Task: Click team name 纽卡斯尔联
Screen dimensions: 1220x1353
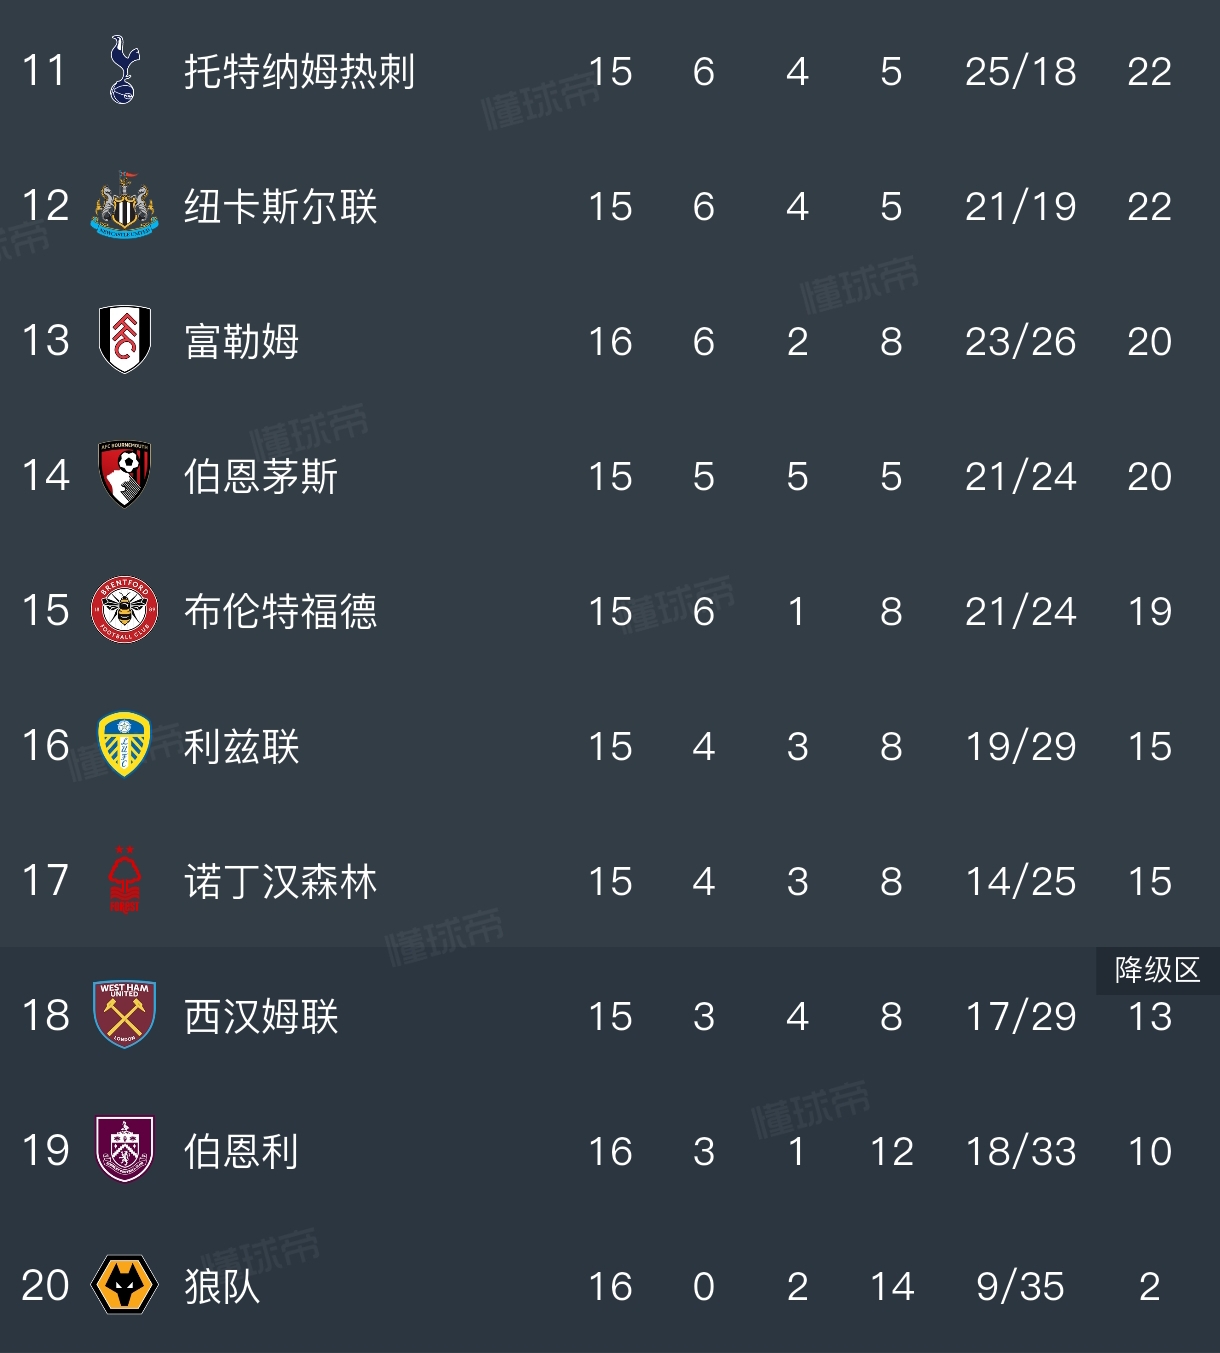Action: pos(280,207)
